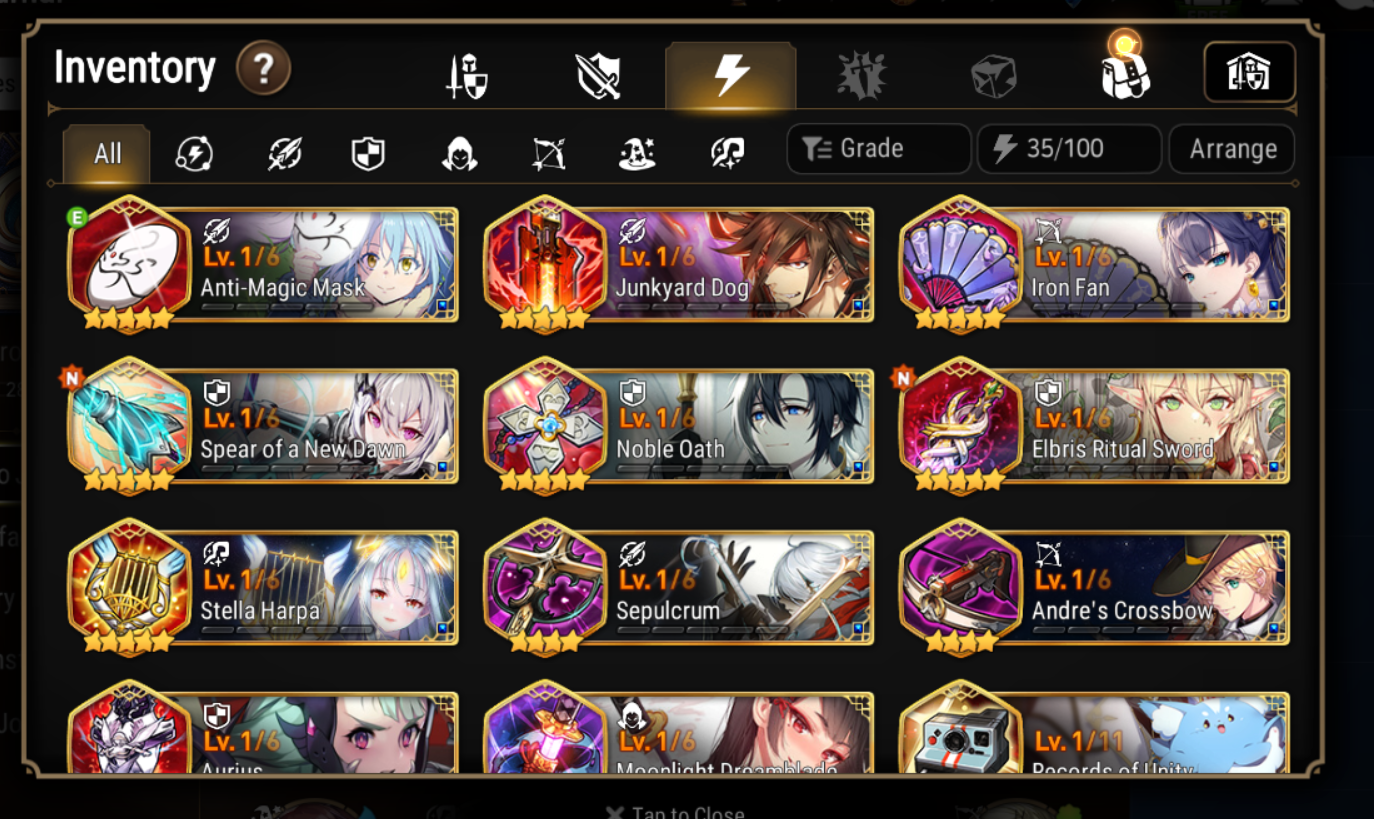Filter artifacts by Thief hooded icon
Screen dimensions: 1374x819
[459, 154]
